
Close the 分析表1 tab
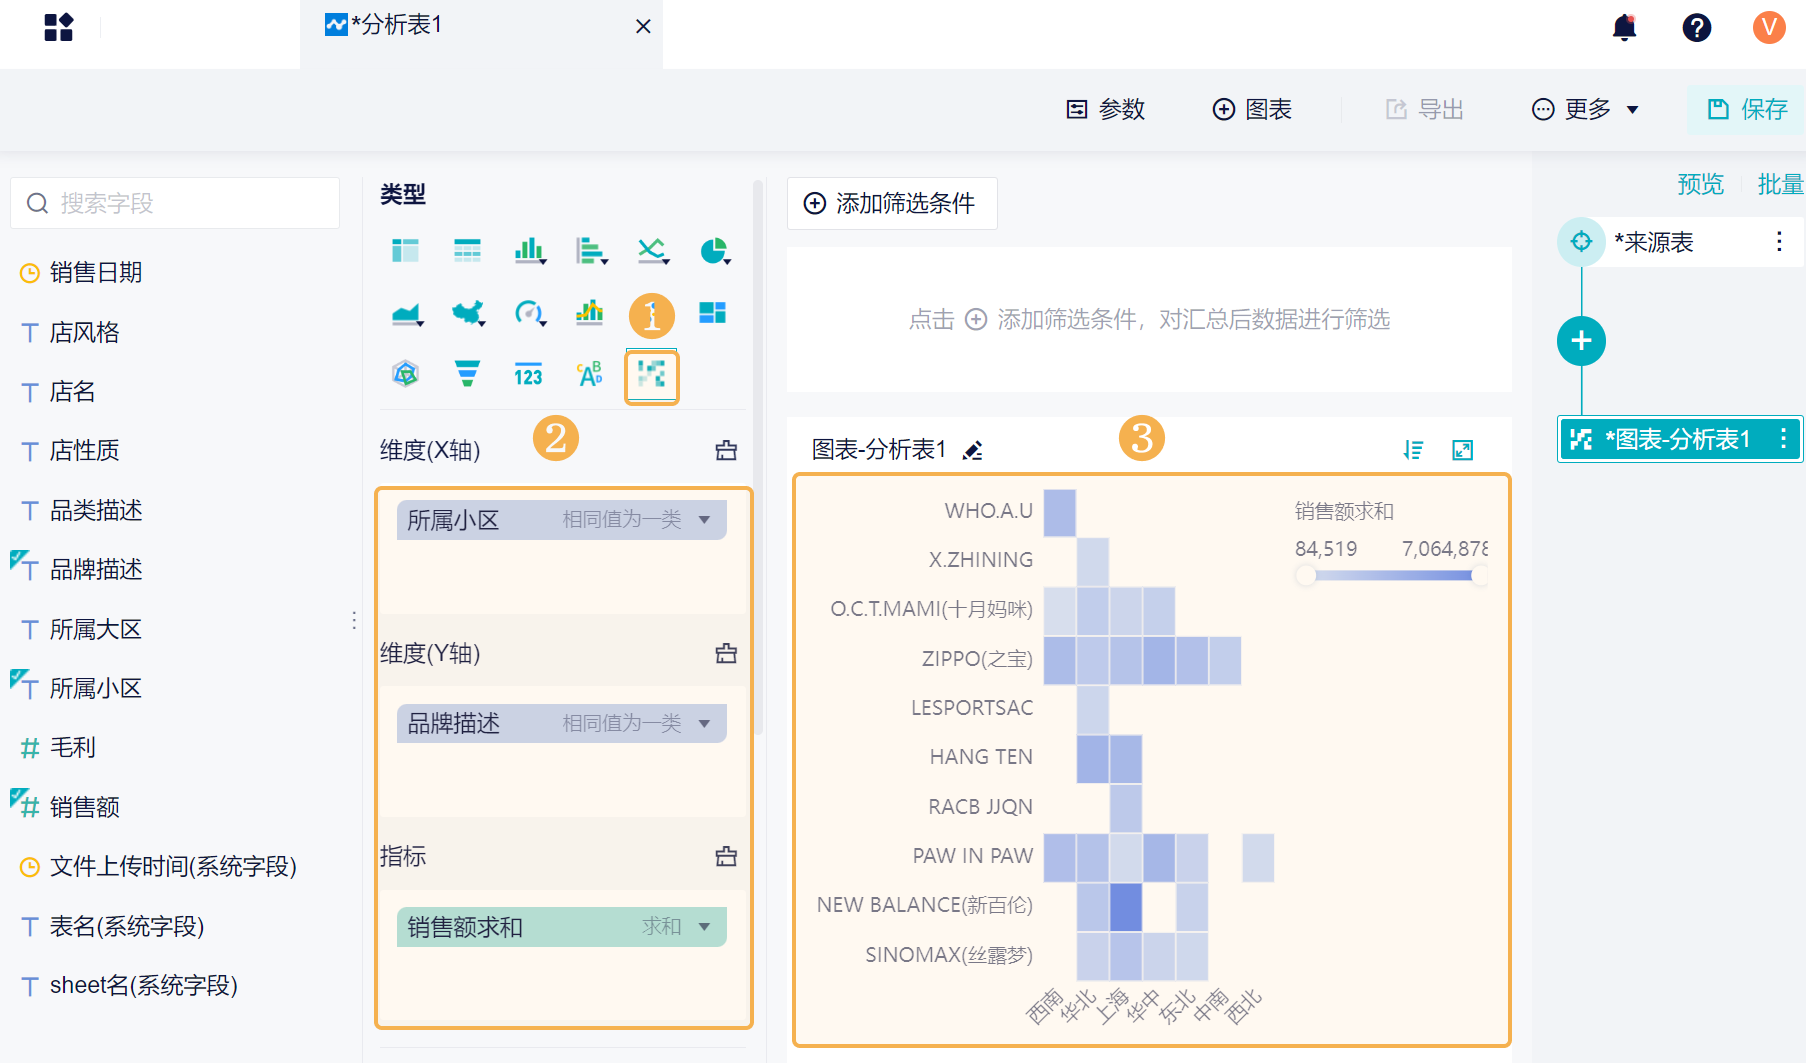point(643,27)
